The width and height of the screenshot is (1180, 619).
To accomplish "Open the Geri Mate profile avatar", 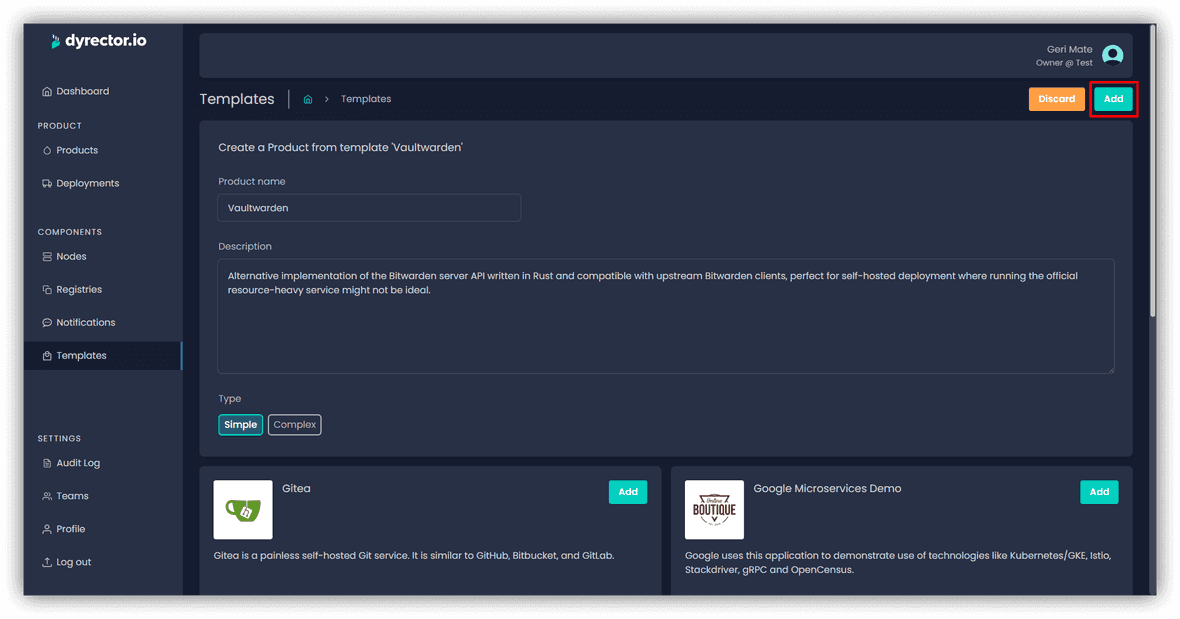I will 1112,54.
